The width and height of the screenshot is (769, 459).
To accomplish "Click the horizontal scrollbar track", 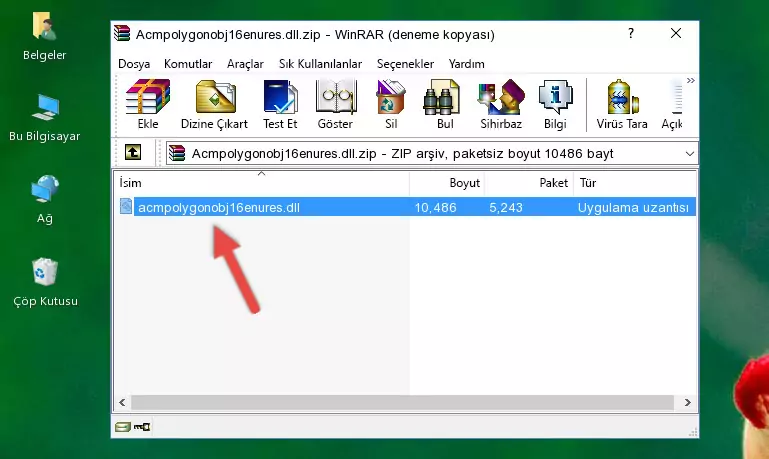I will [x=405, y=402].
